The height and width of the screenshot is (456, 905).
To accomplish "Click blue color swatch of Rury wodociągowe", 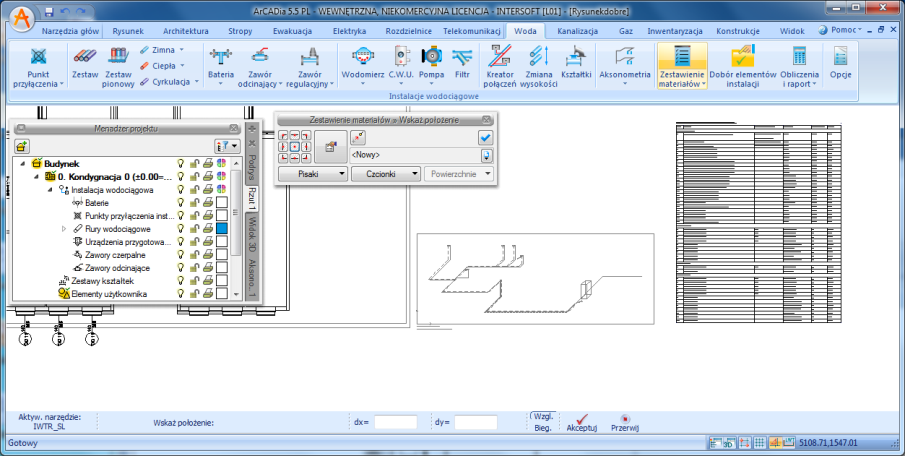I will click(x=222, y=229).
